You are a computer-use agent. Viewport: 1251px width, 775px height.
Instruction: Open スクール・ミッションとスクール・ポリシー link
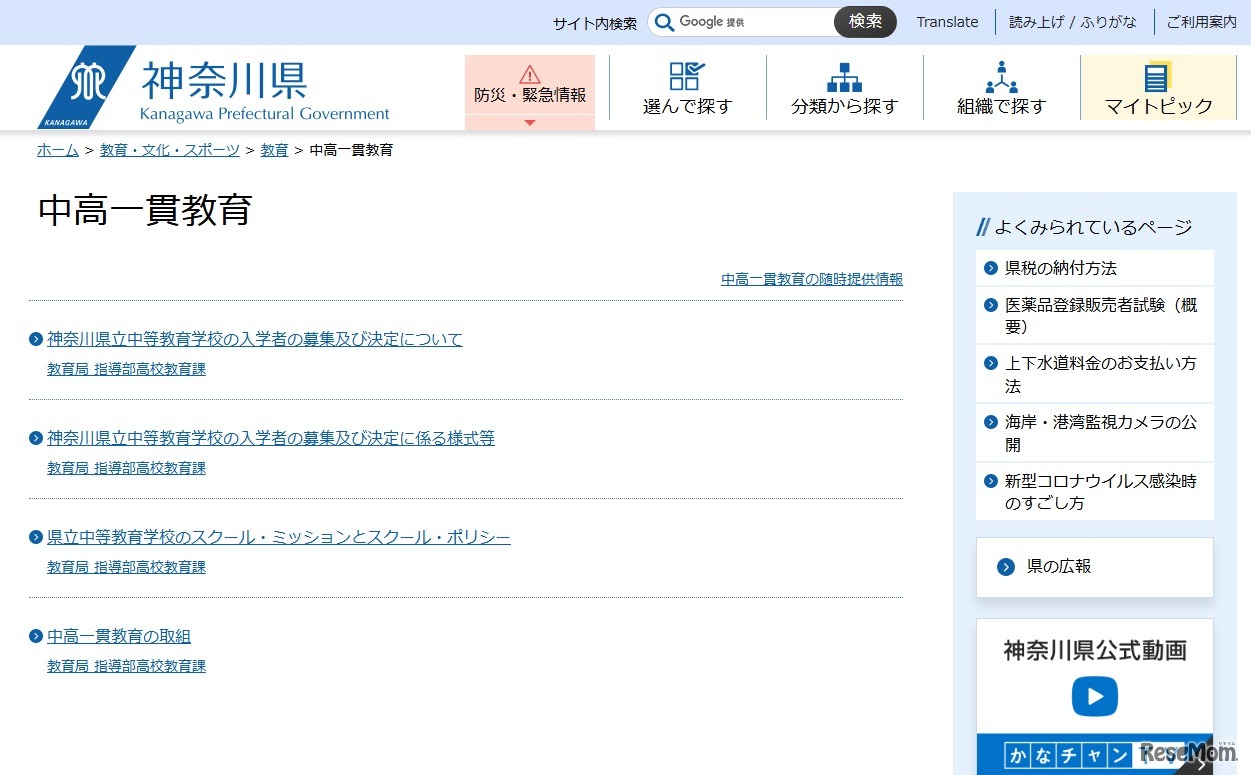[x=278, y=537]
